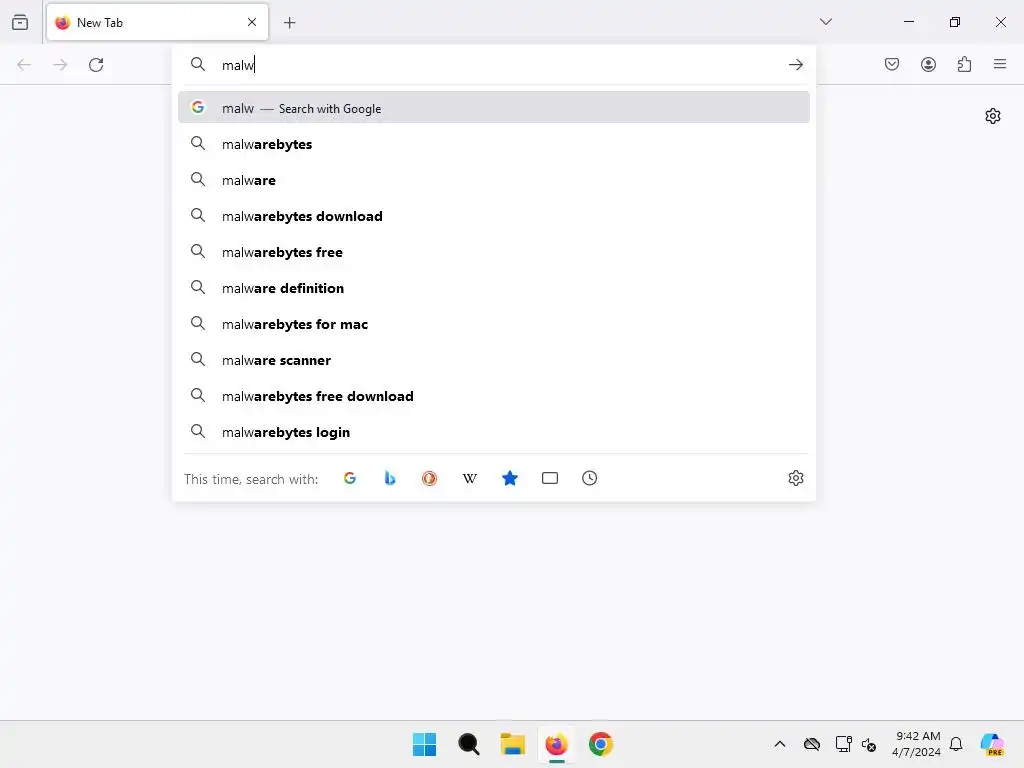The width and height of the screenshot is (1024, 768).
Task: Open a new tab with plus button
Action: coord(289,23)
